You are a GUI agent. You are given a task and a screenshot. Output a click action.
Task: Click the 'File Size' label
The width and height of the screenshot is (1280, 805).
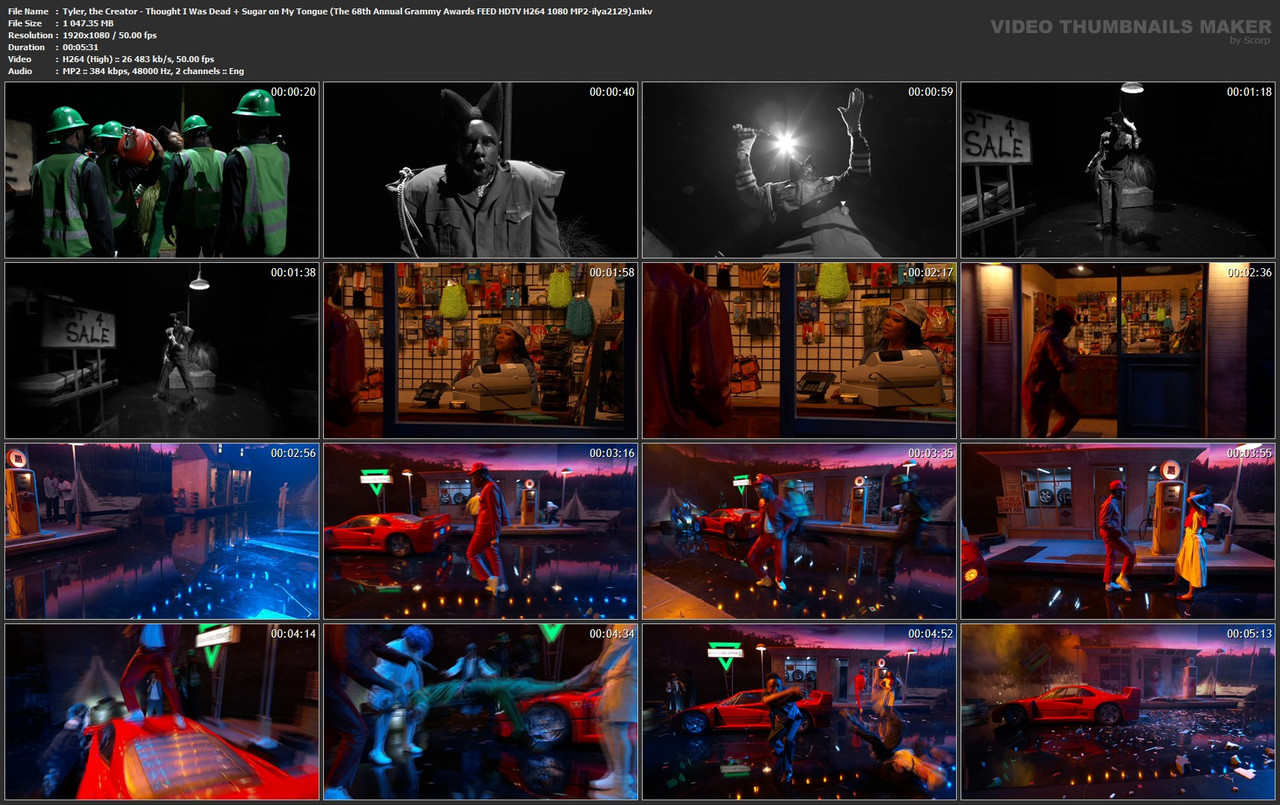pos(25,23)
